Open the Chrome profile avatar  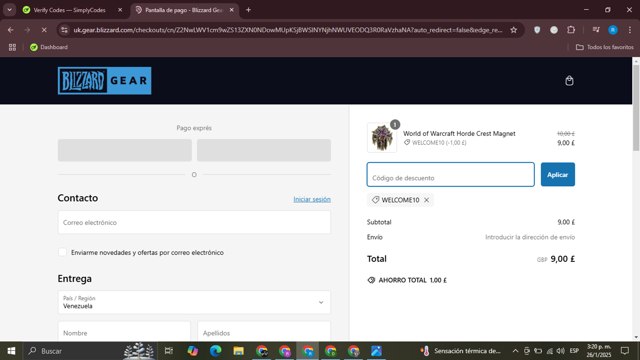[613, 30]
